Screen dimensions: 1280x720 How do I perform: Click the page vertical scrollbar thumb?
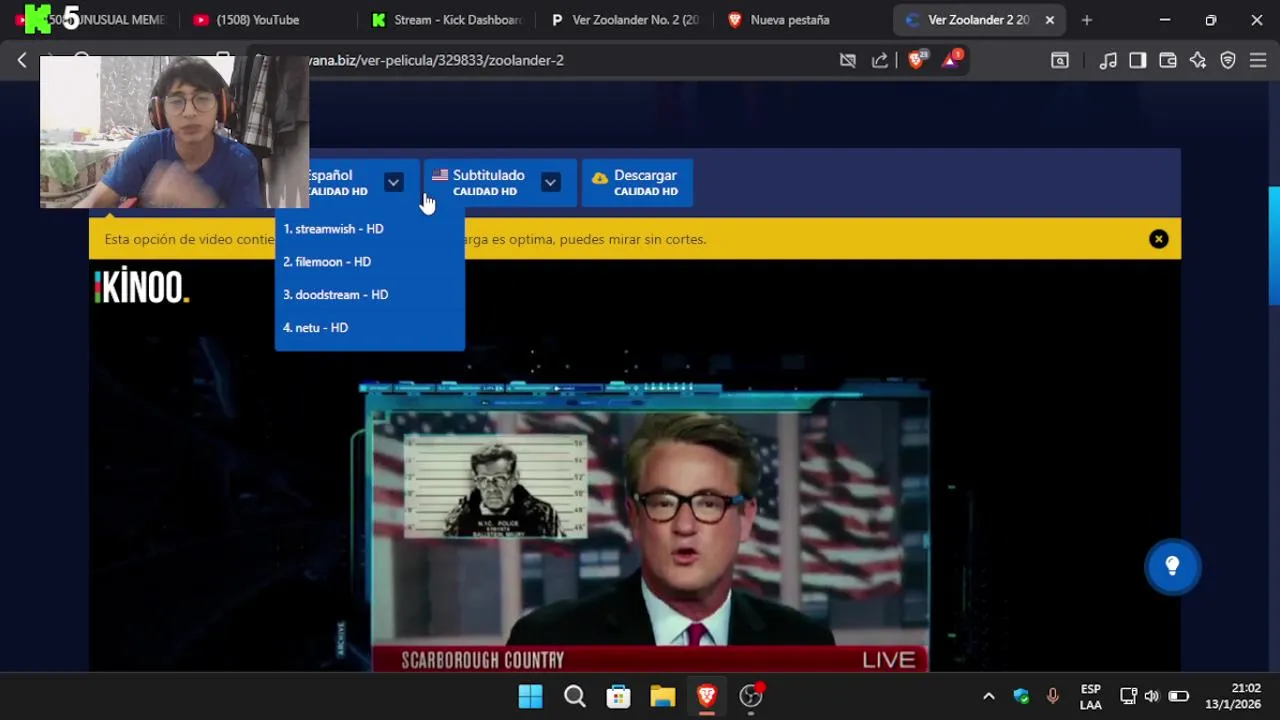pos(1274,245)
